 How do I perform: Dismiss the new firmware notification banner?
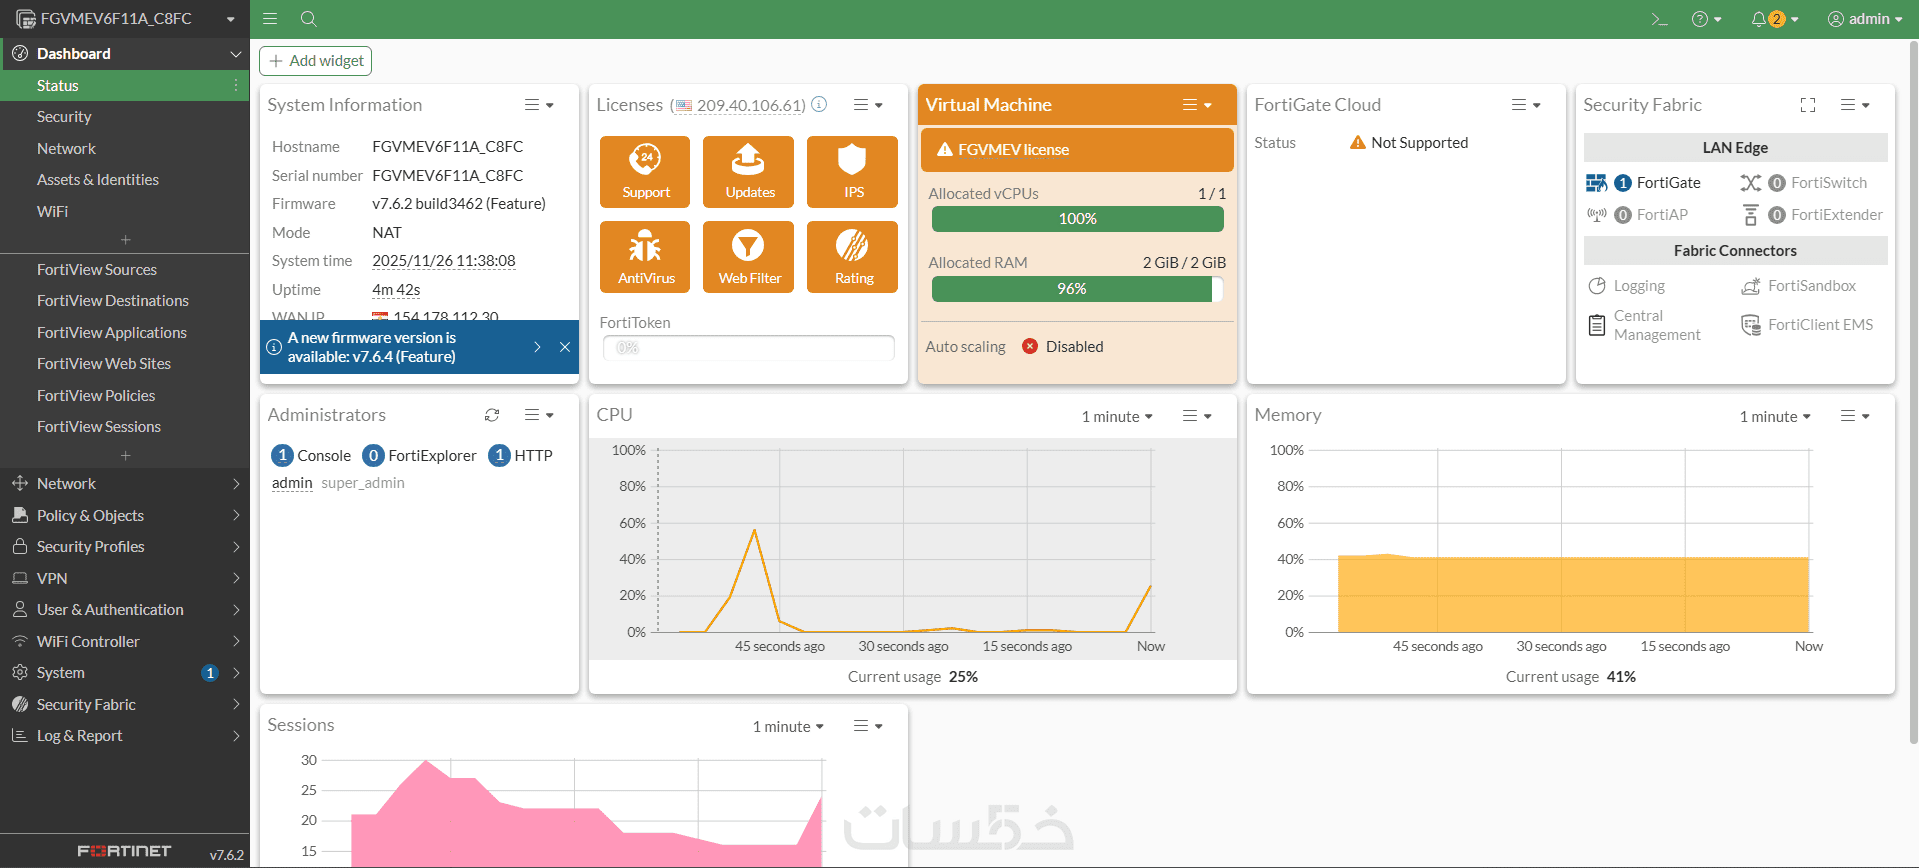(565, 347)
